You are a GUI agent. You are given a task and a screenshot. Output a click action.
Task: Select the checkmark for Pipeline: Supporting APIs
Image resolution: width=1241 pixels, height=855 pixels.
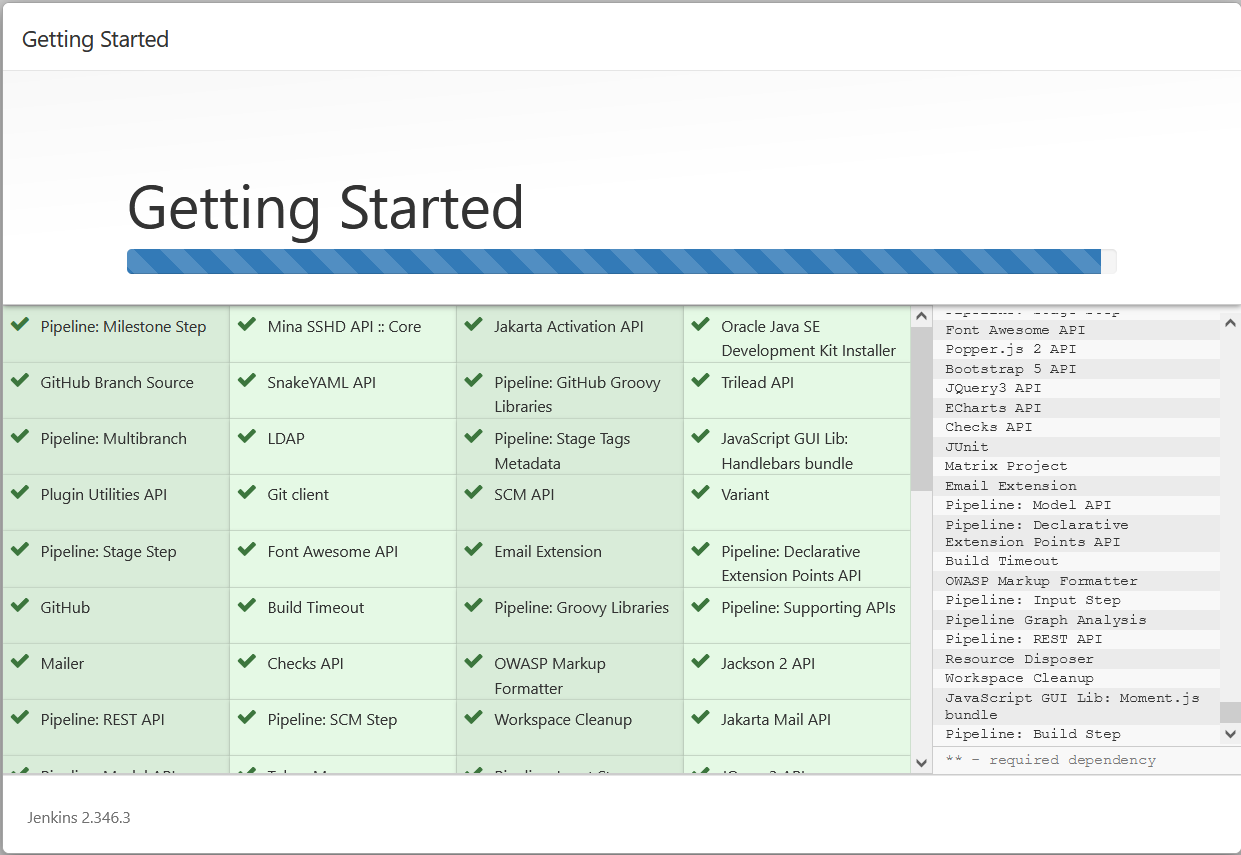click(701, 605)
